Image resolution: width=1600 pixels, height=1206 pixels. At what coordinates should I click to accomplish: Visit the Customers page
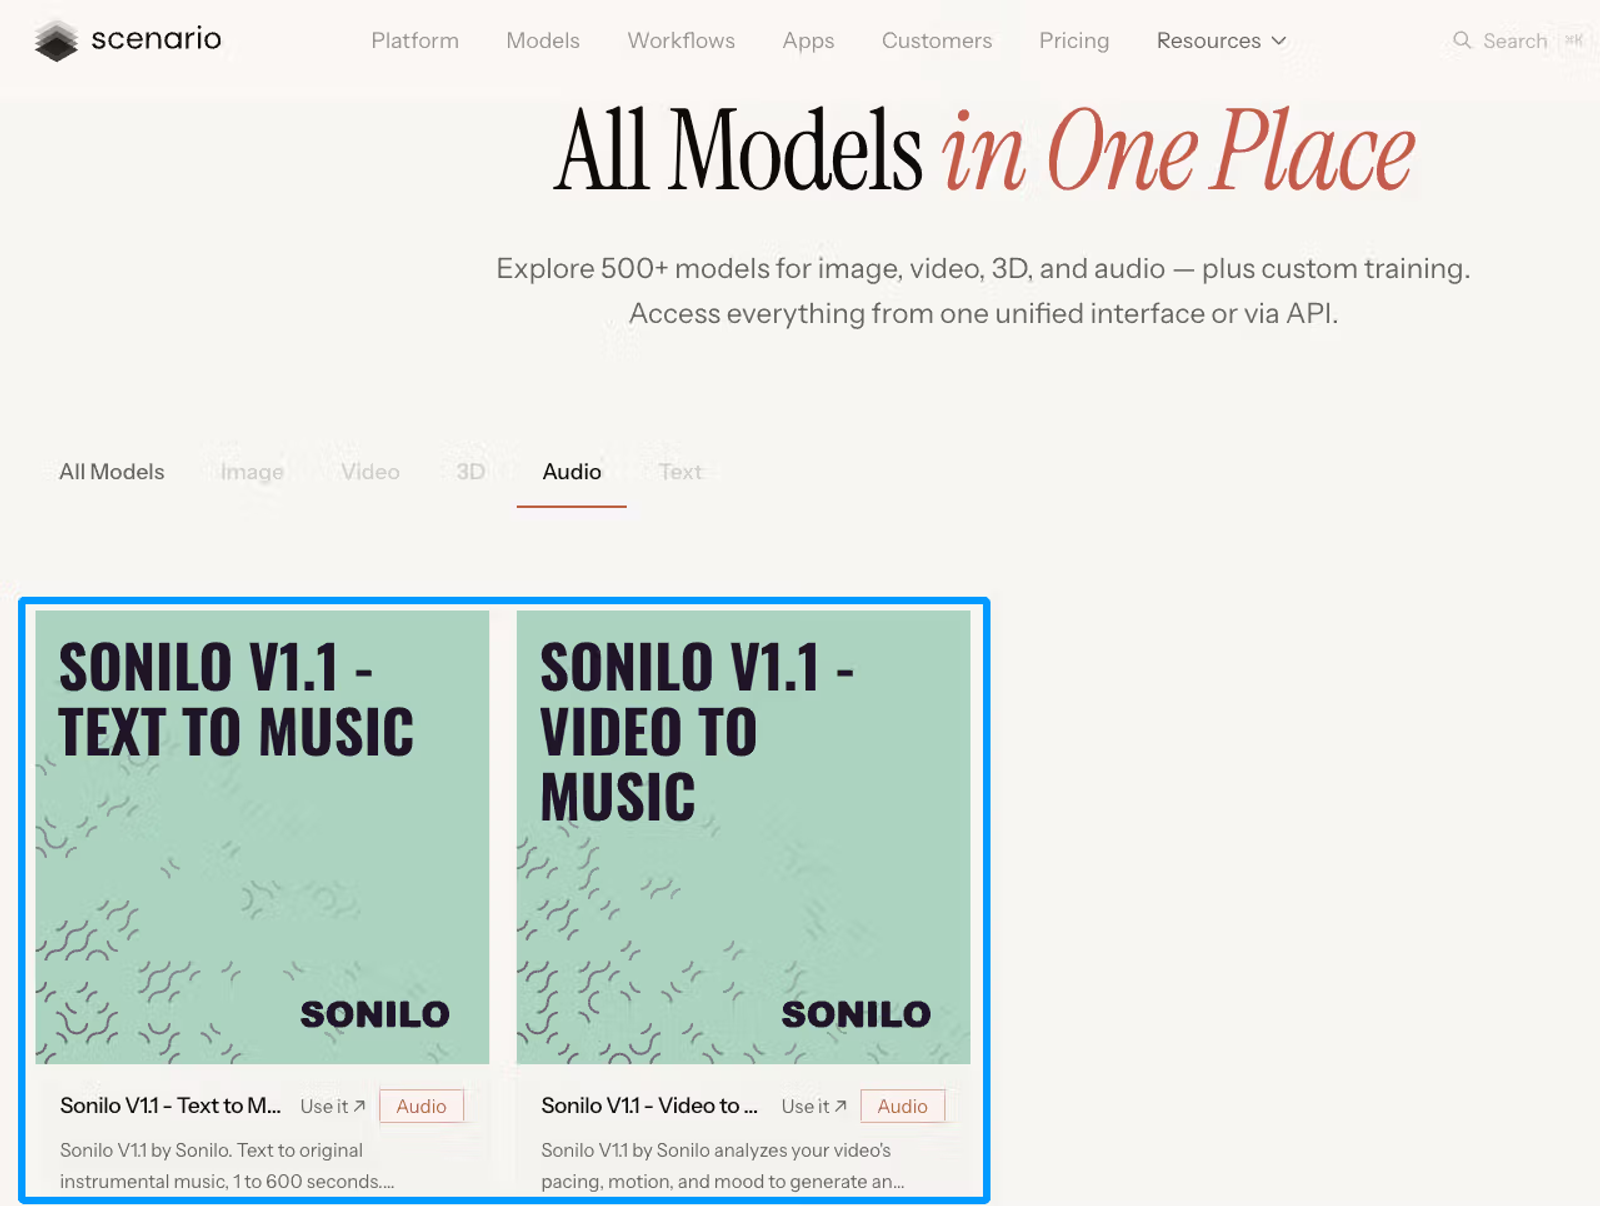tap(937, 41)
